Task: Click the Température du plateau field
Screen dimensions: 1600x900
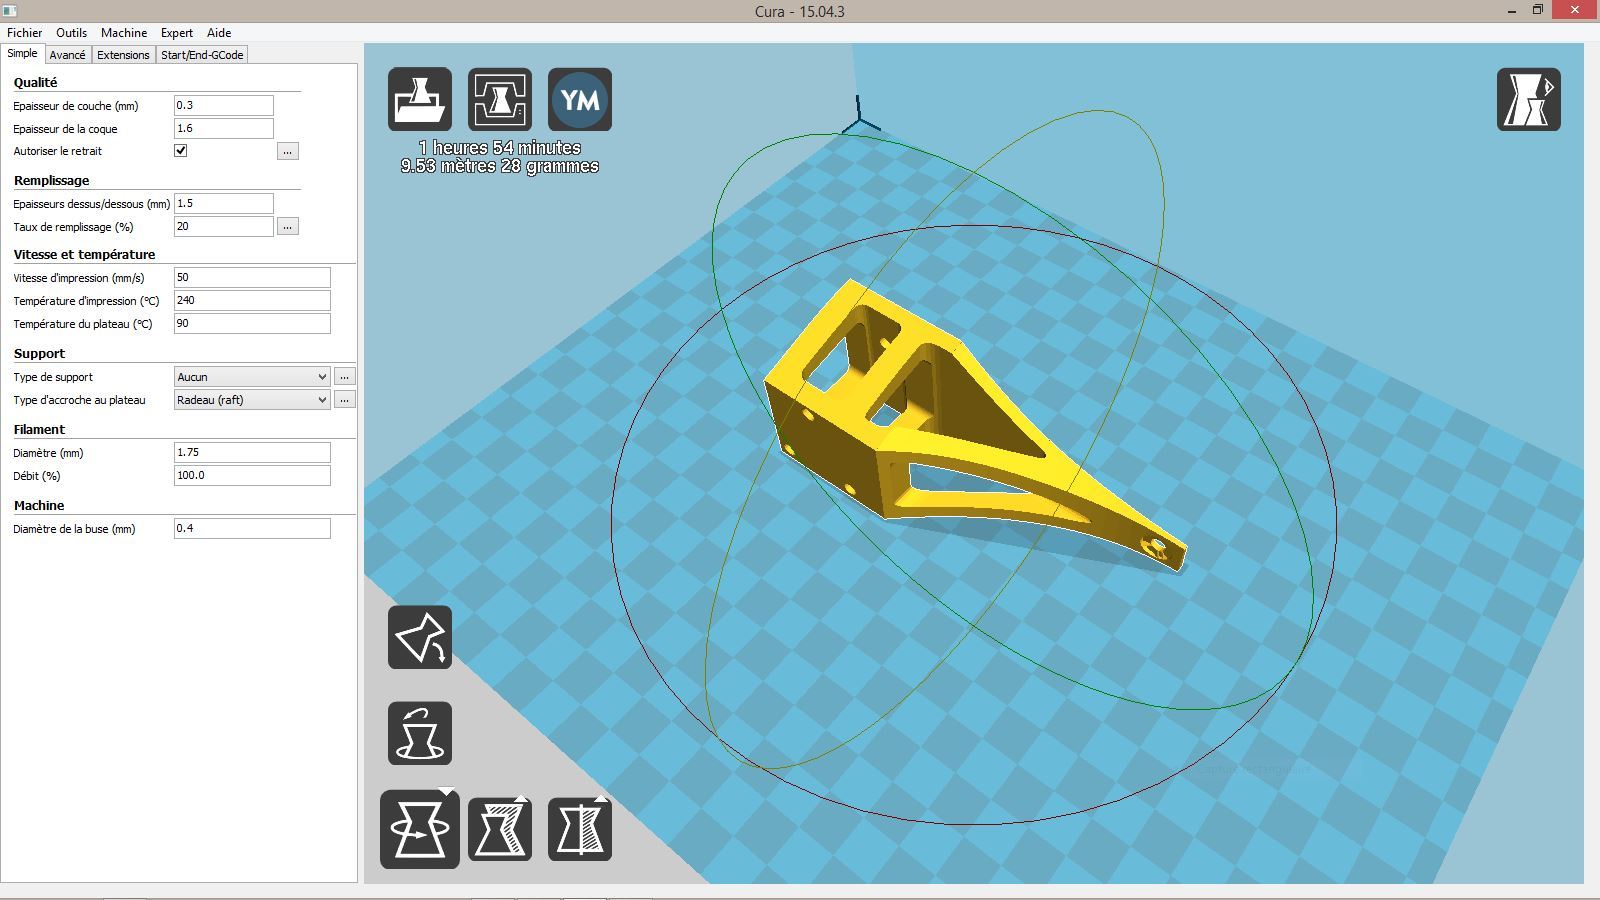Action: click(252, 323)
